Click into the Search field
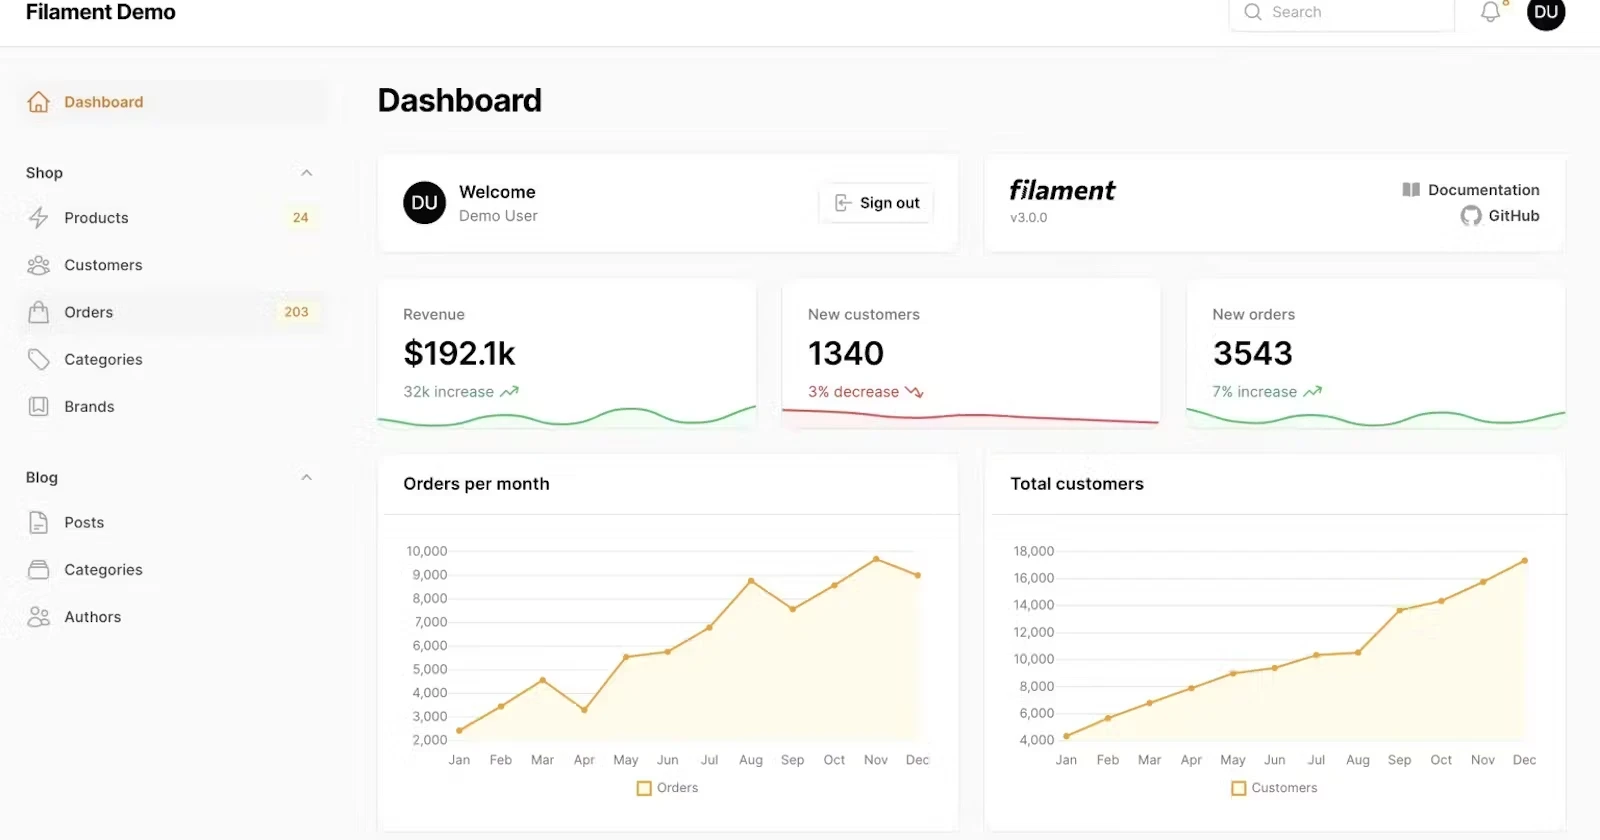Image resolution: width=1600 pixels, height=840 pixels. pos(1340,12)
